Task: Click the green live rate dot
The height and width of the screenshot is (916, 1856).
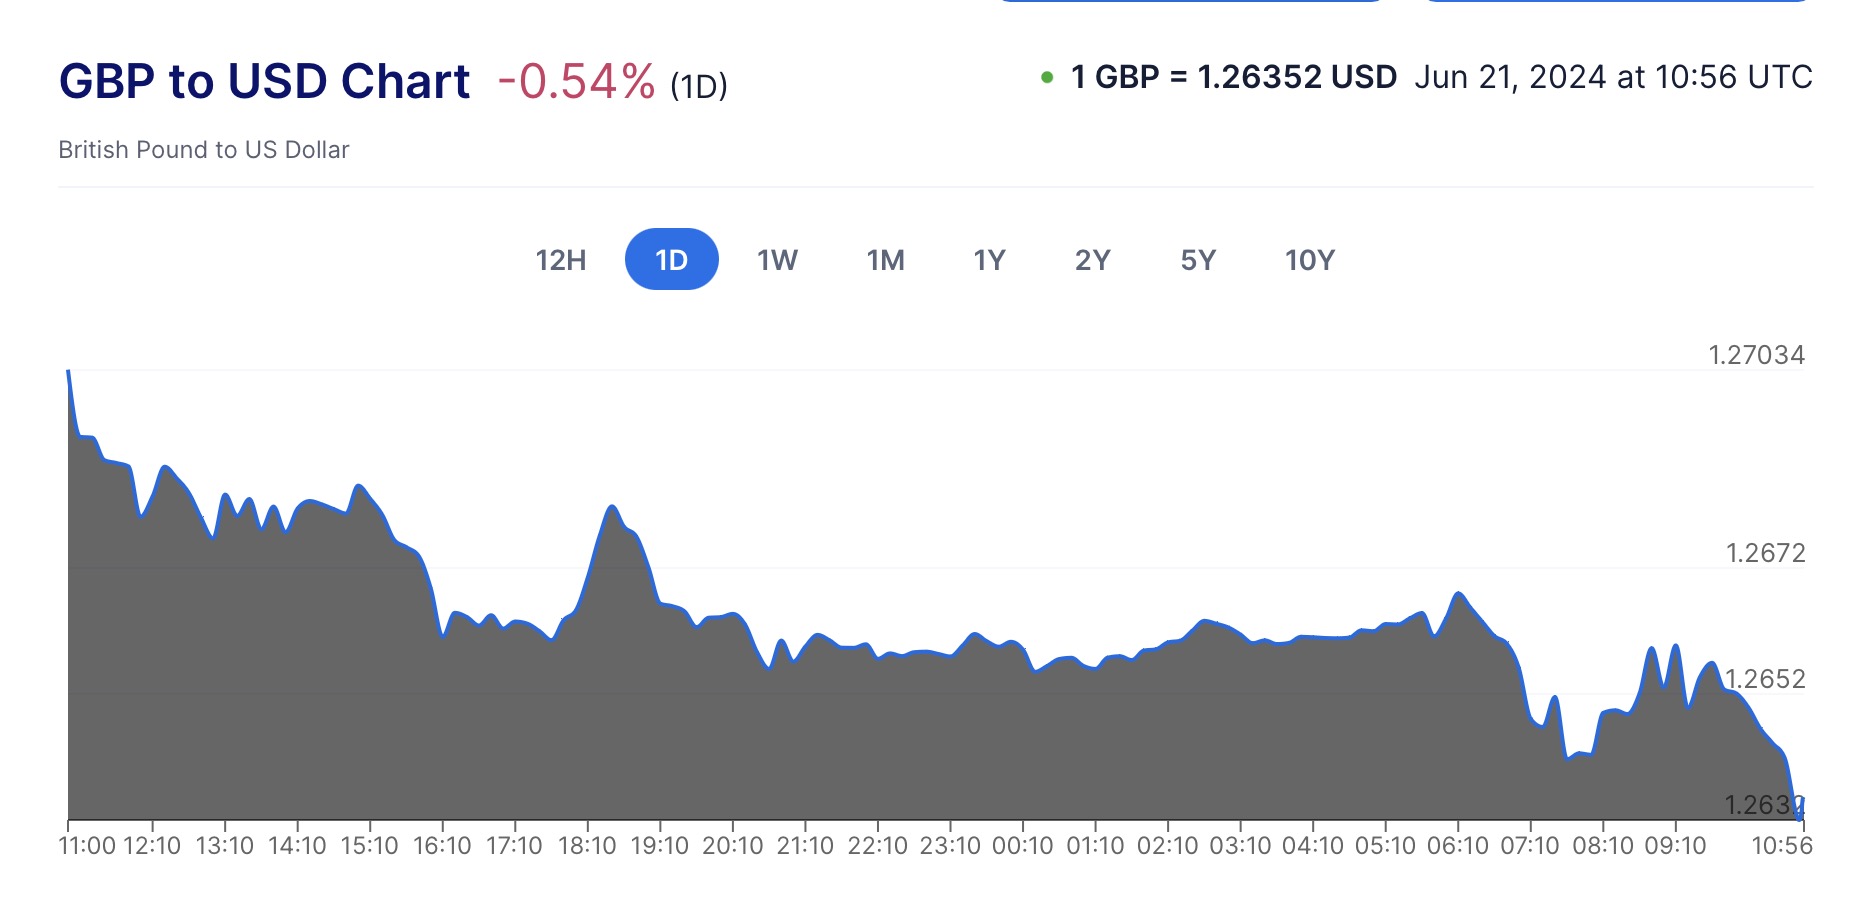Action: [x=1047, y=77]
